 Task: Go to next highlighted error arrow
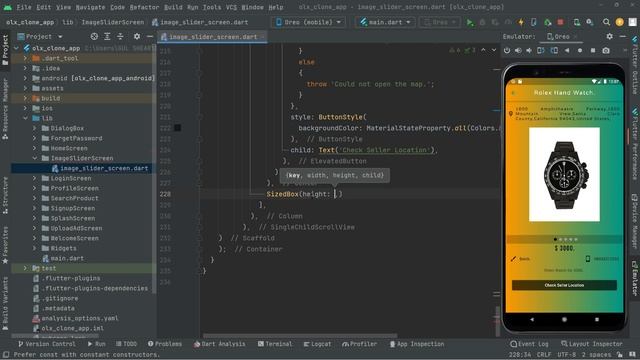(x=493, y=50)
